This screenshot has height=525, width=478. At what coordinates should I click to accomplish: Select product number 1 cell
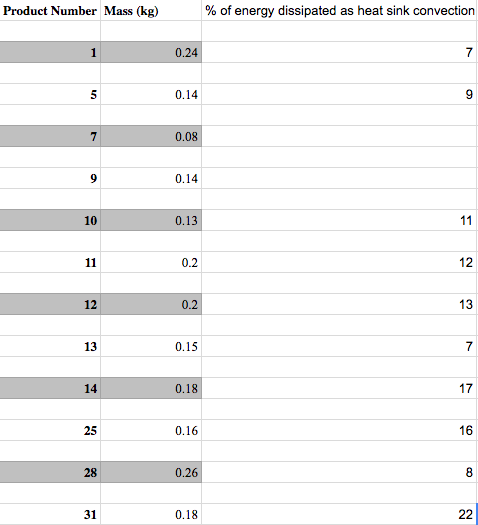(50, 52)
